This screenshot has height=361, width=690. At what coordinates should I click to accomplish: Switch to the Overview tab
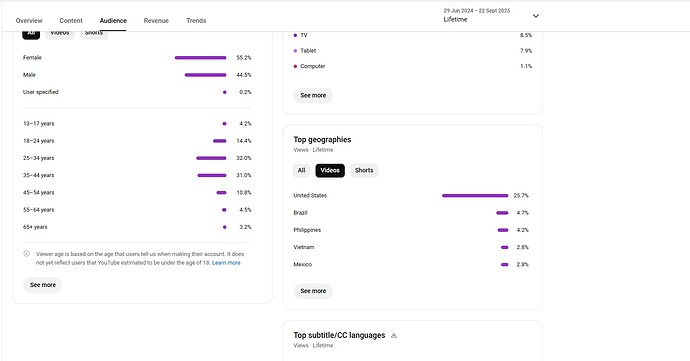pos(29,21)
